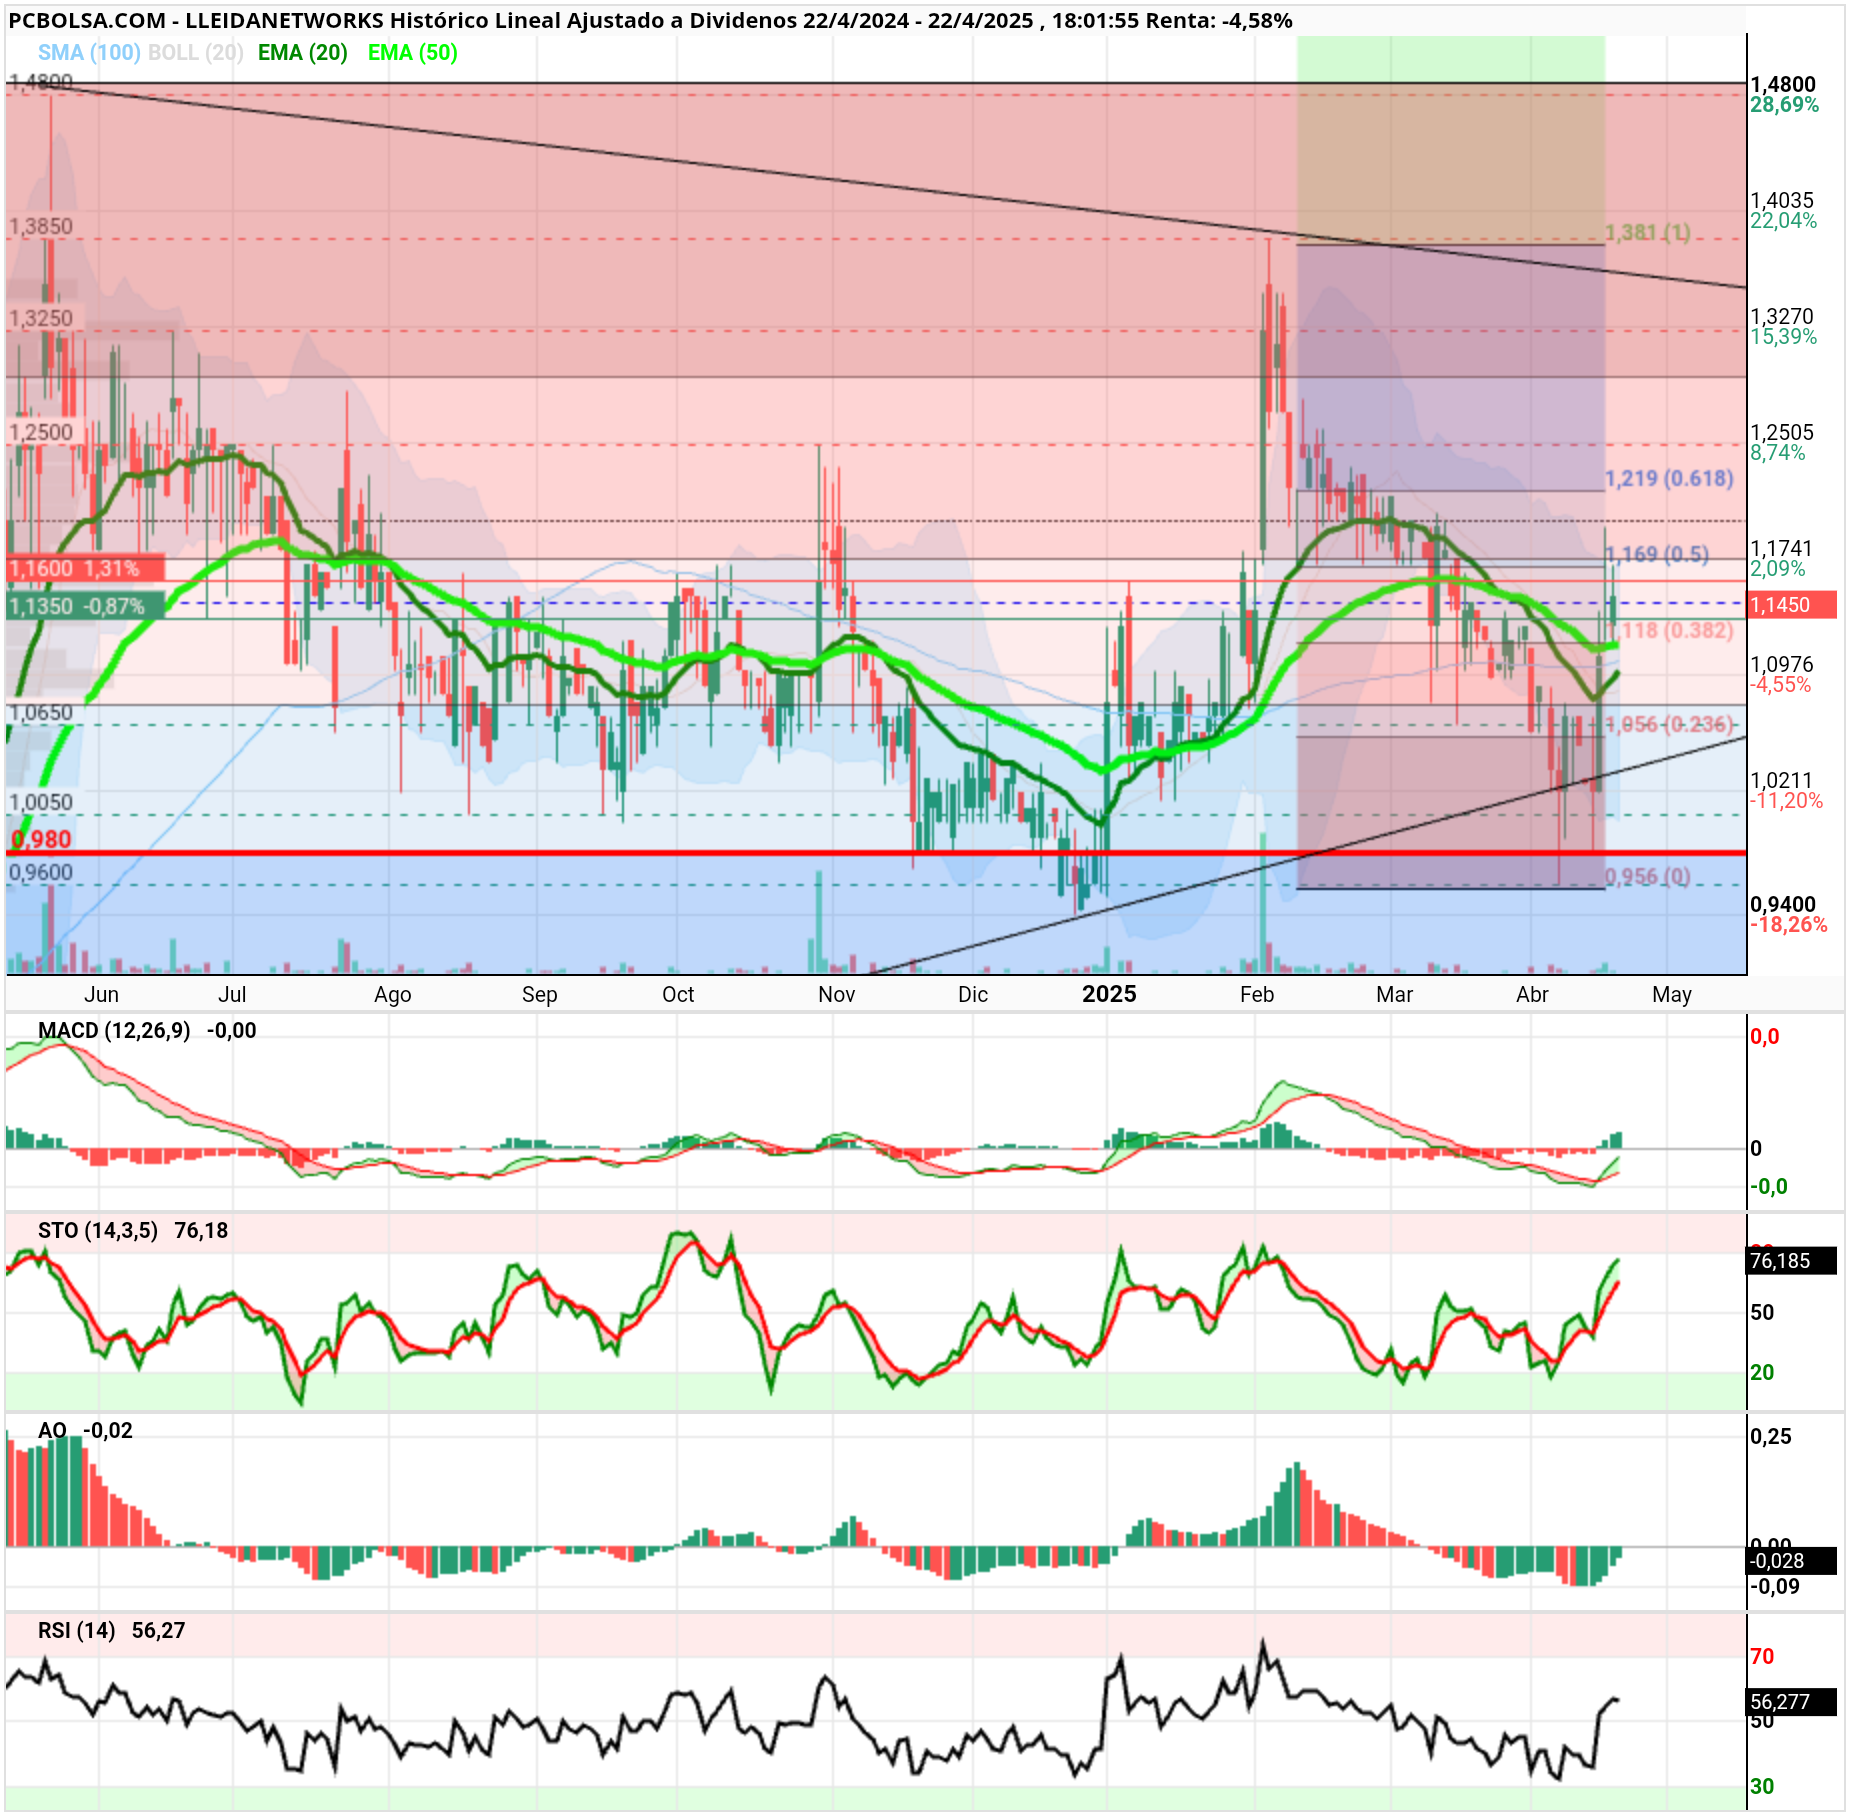
Task: Click the Feb month label
Action: (x=1257, y=994)
